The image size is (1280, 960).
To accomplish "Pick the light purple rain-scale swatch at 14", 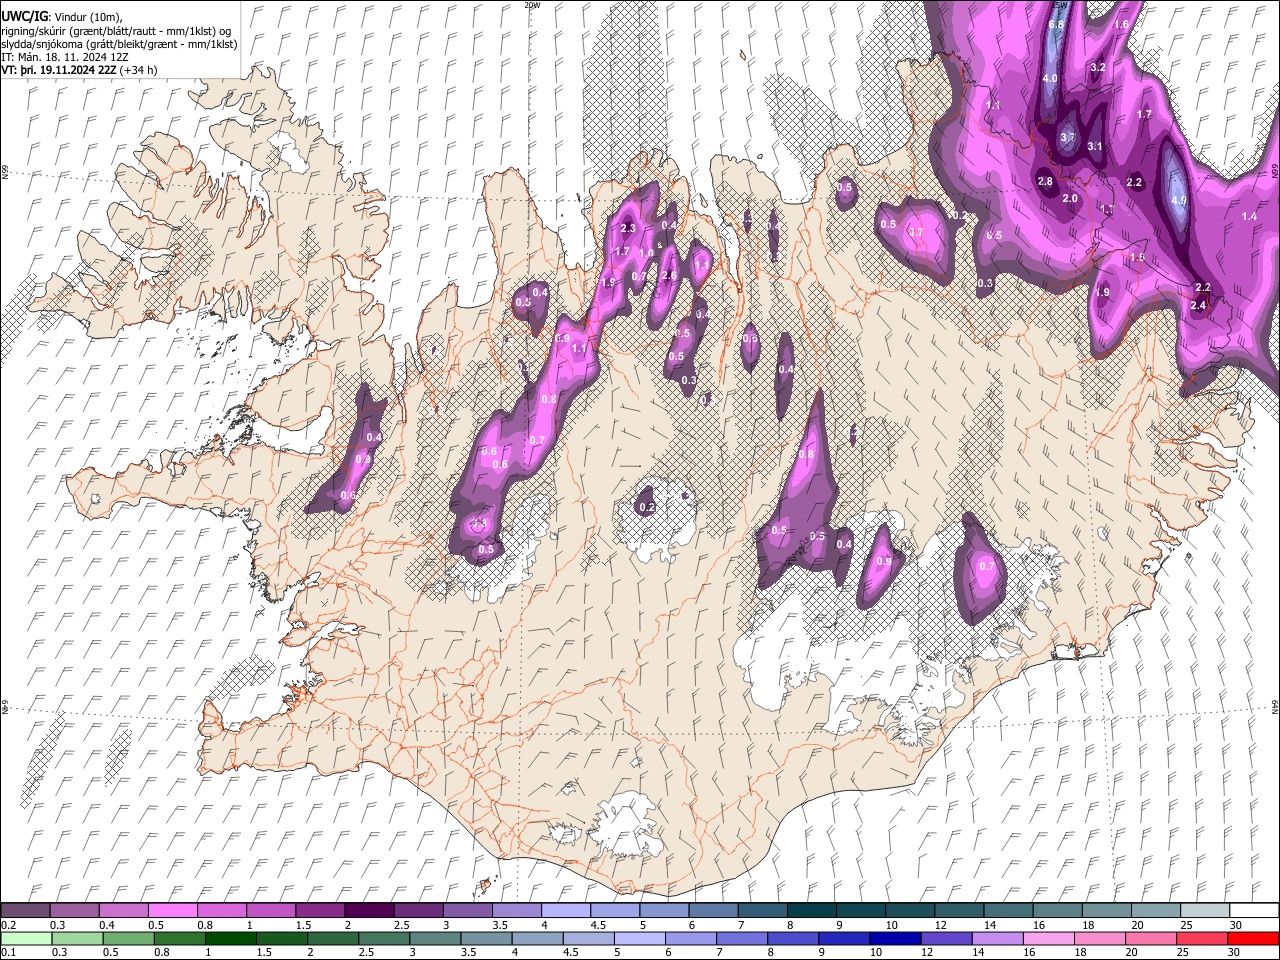I will 998,938.
